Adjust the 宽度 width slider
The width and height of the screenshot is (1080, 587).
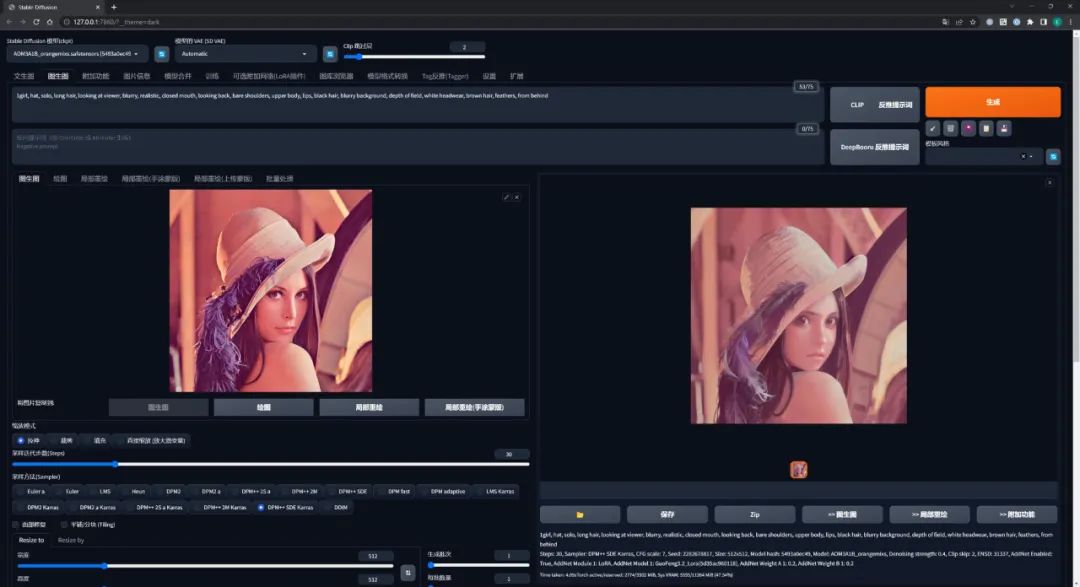coord(205,566)
